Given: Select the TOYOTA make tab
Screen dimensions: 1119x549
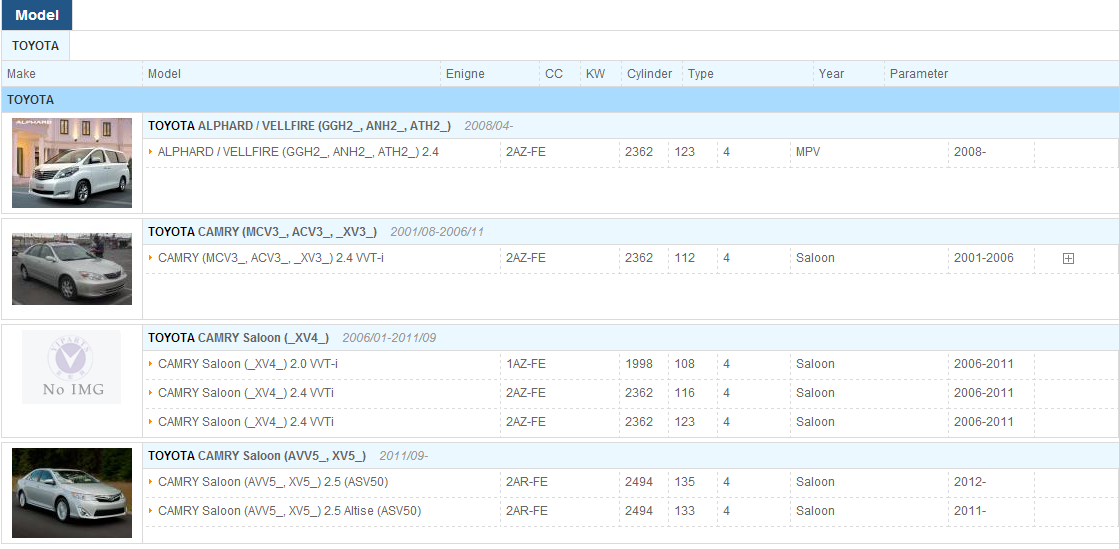Looking at the screenshot, I should [36, 46].
